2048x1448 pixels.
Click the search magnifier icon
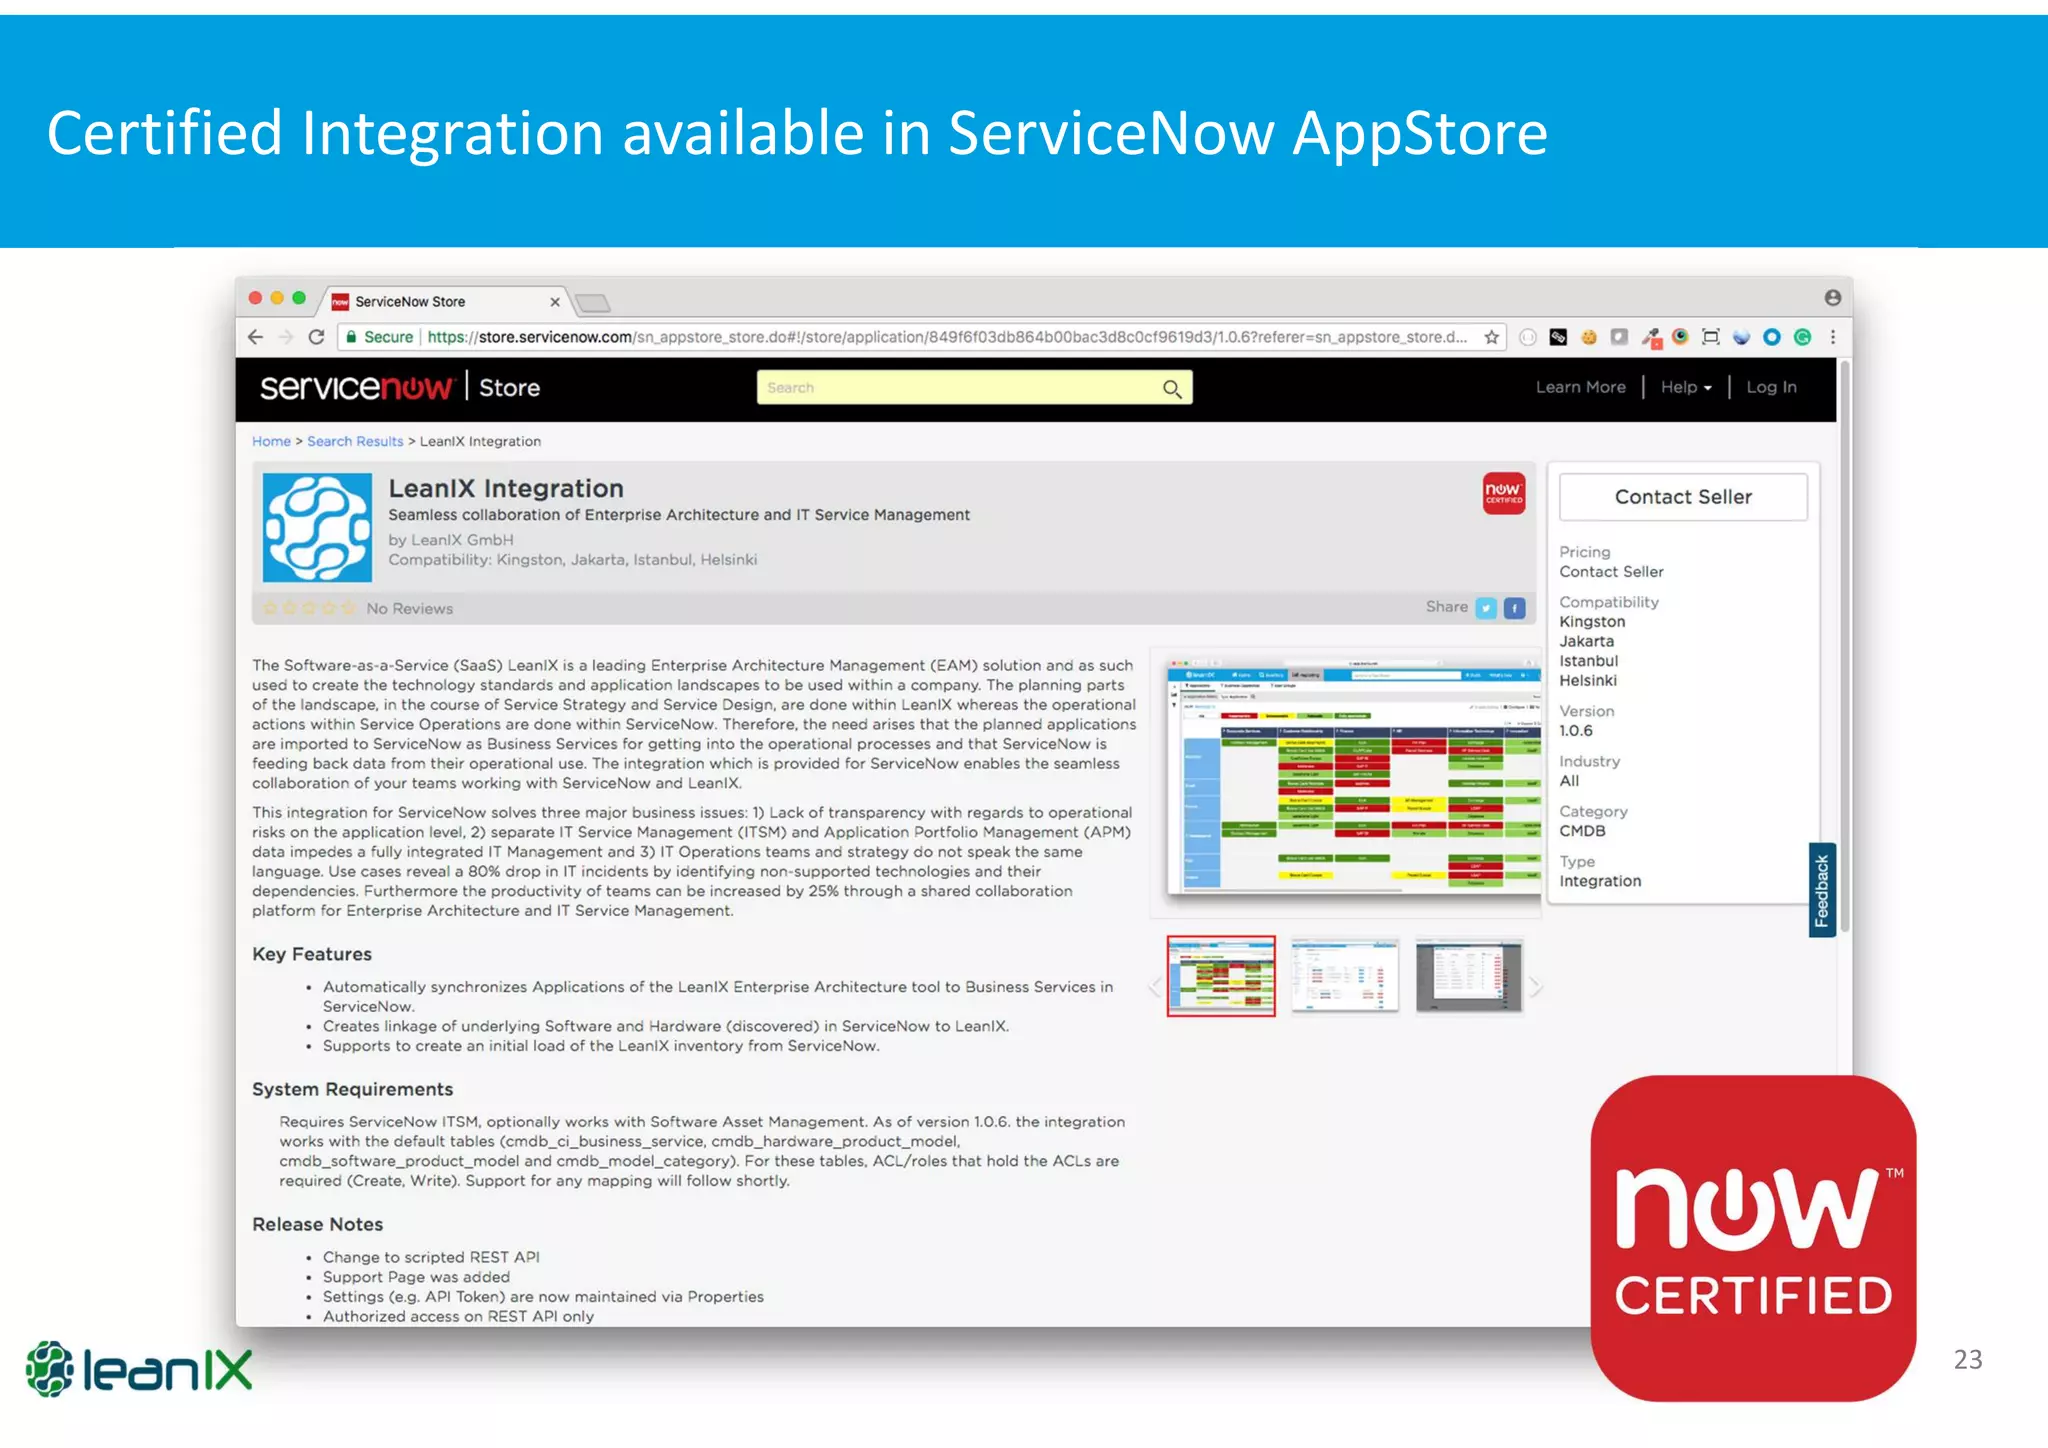coord(1172,388)
